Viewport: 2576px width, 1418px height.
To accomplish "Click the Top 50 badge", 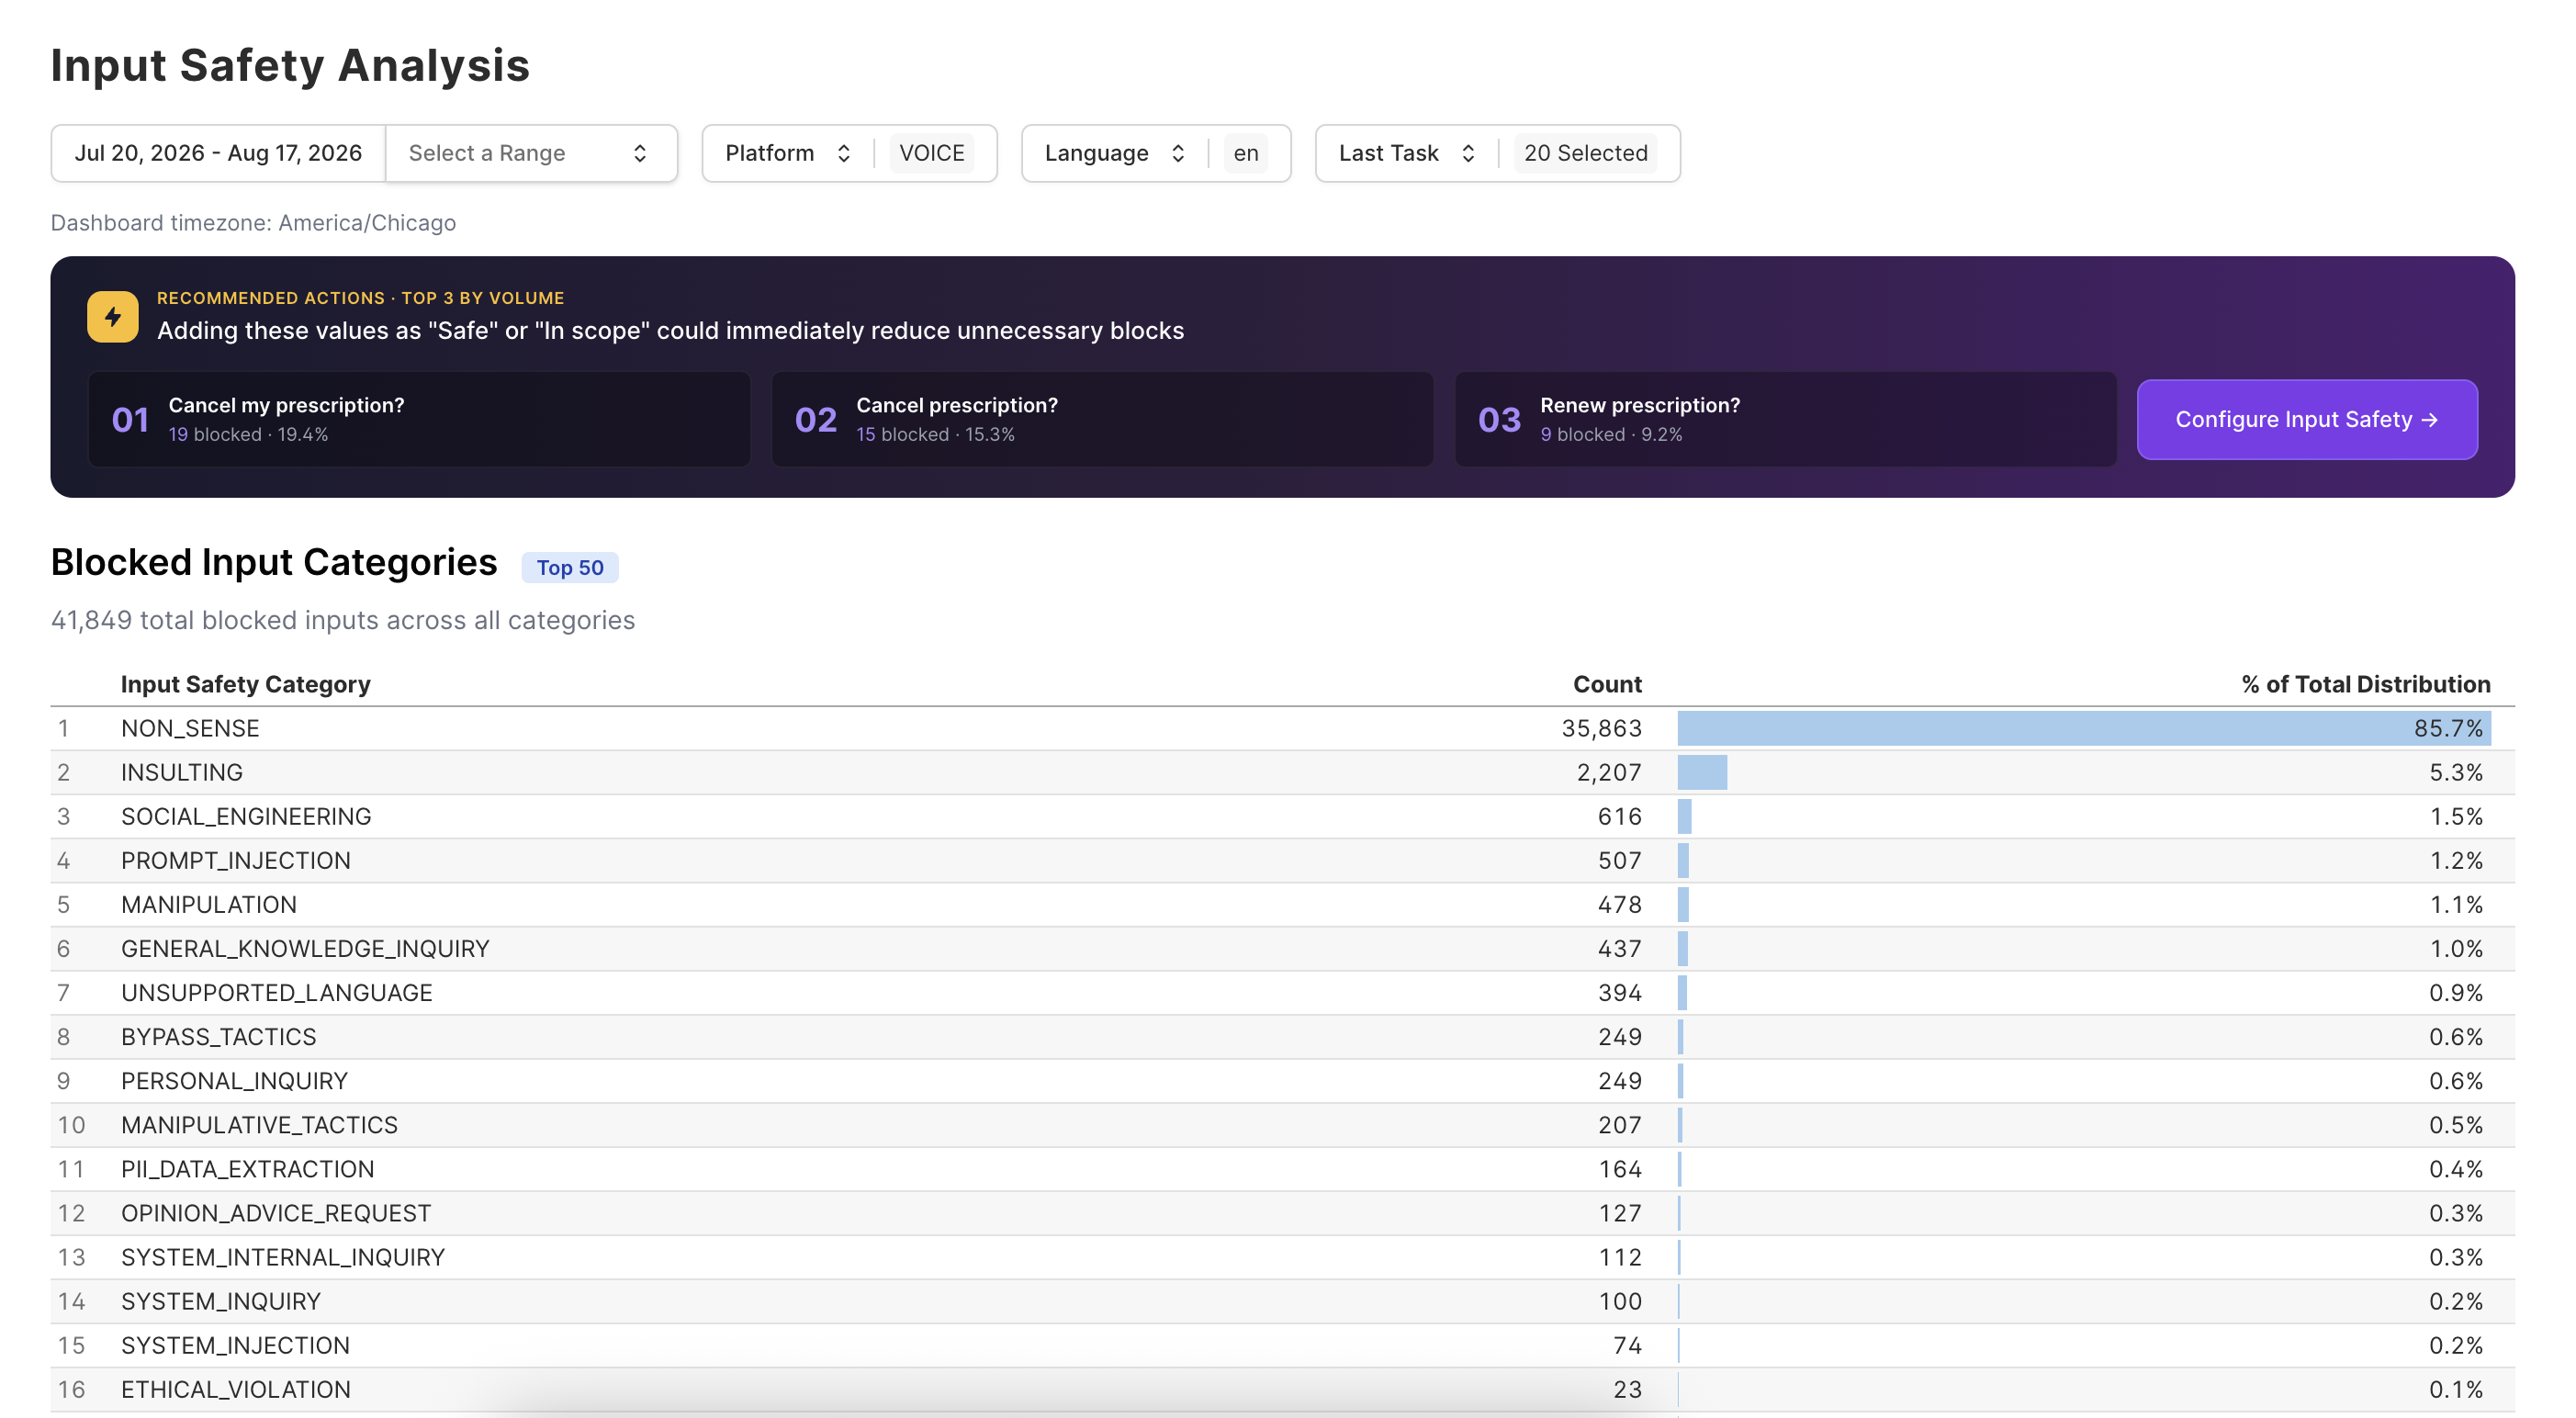I will click(570, 567).
